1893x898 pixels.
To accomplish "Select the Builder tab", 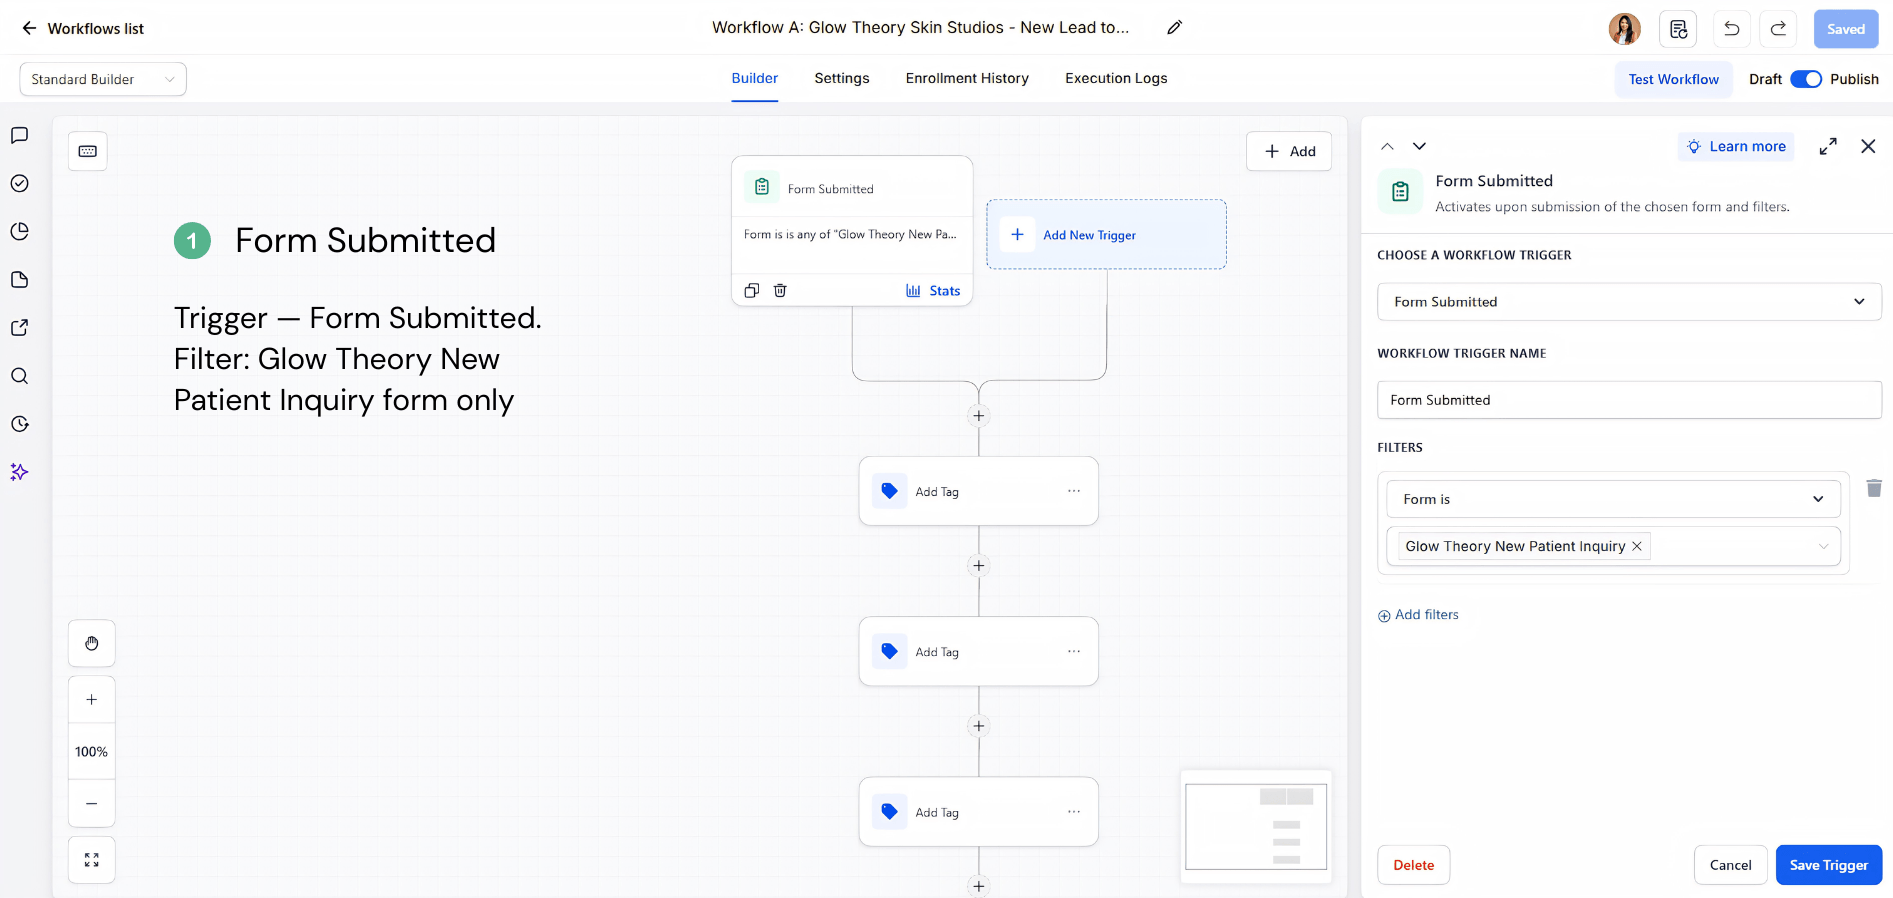I will coord(755,78).
